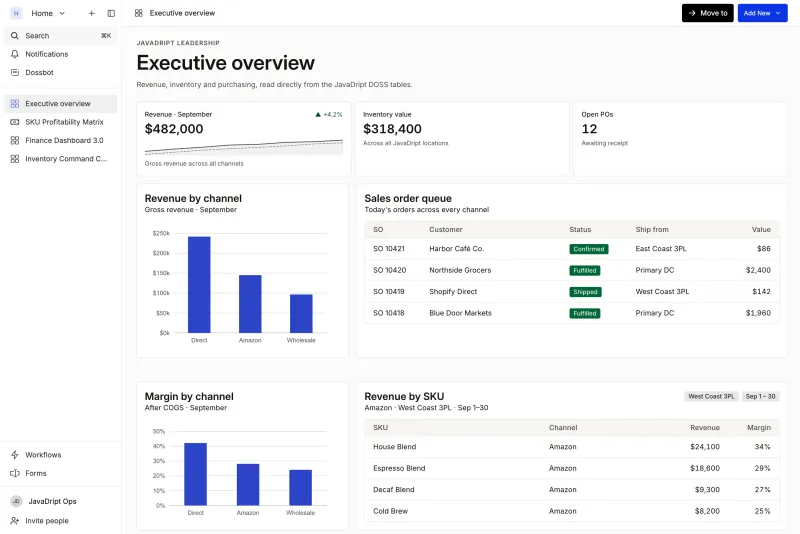Open Dossbot from sidebar
The width and height of the screenshot is (800, 534).
tap(61, 72)
